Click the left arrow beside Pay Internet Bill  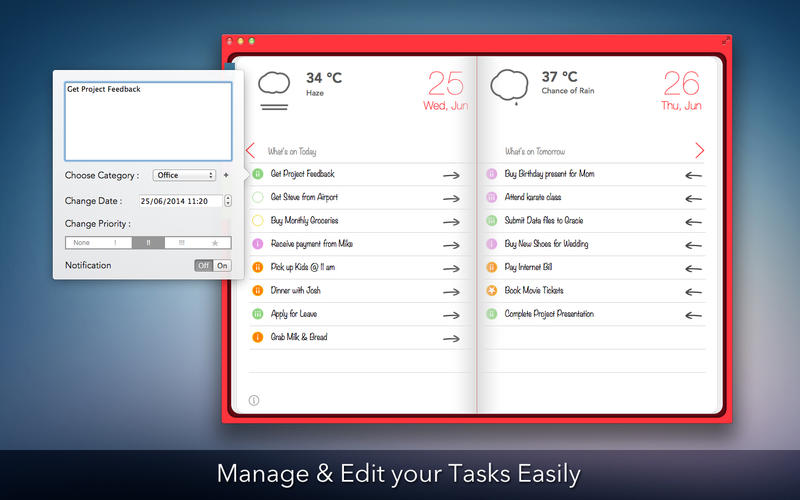(x=693, y=268)
